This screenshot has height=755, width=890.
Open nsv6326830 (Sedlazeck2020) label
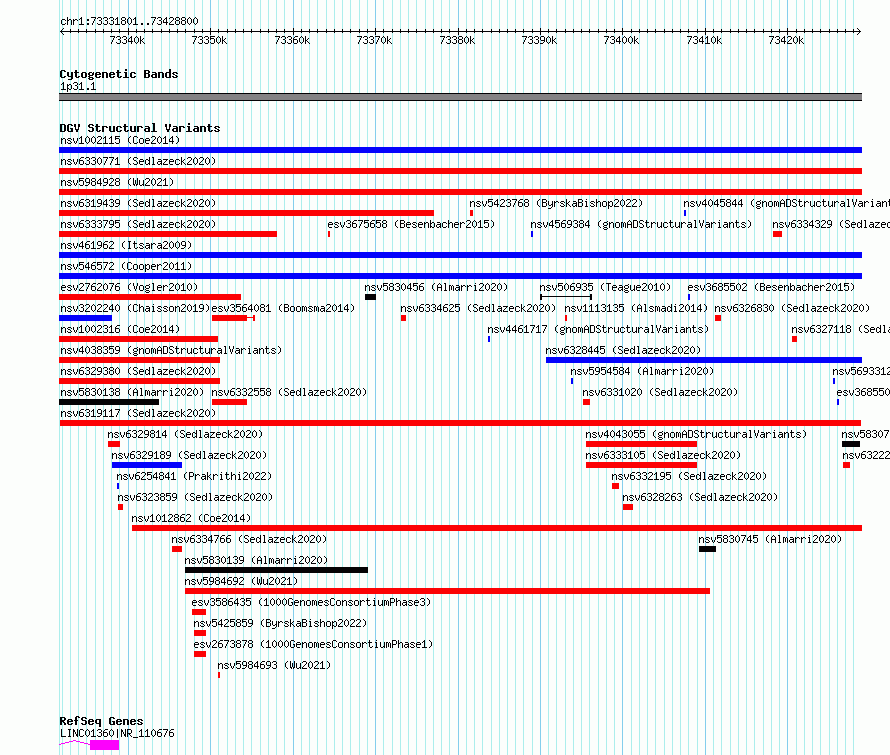point(792,308)
